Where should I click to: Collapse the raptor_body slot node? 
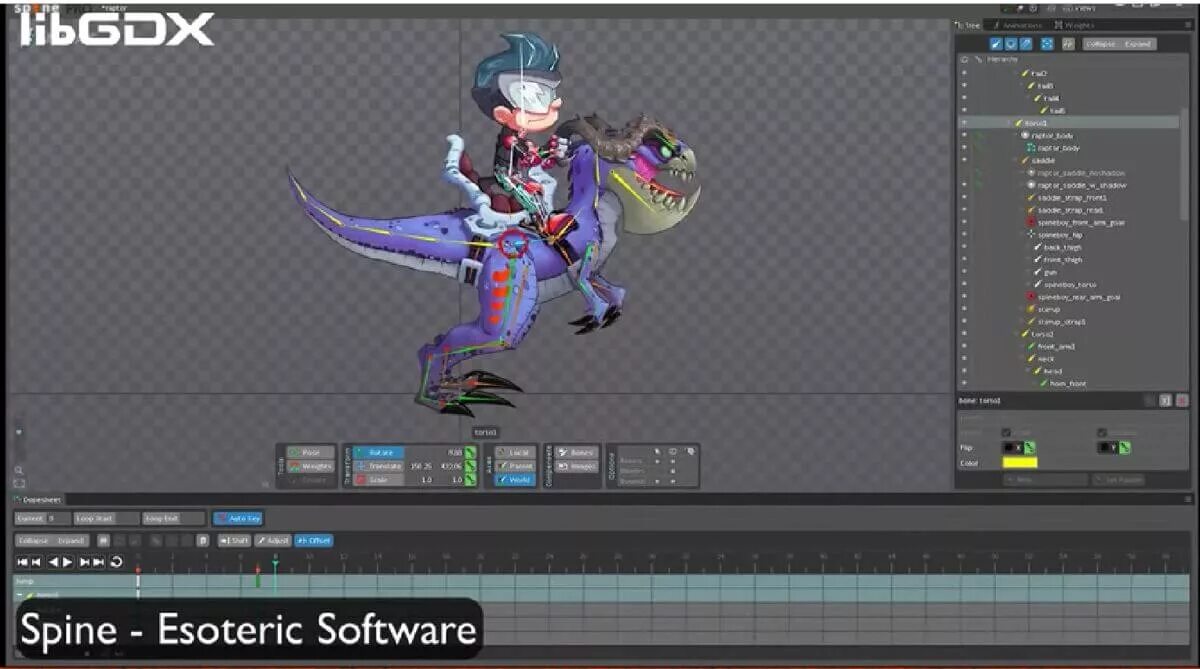(x=1016, y=135)
